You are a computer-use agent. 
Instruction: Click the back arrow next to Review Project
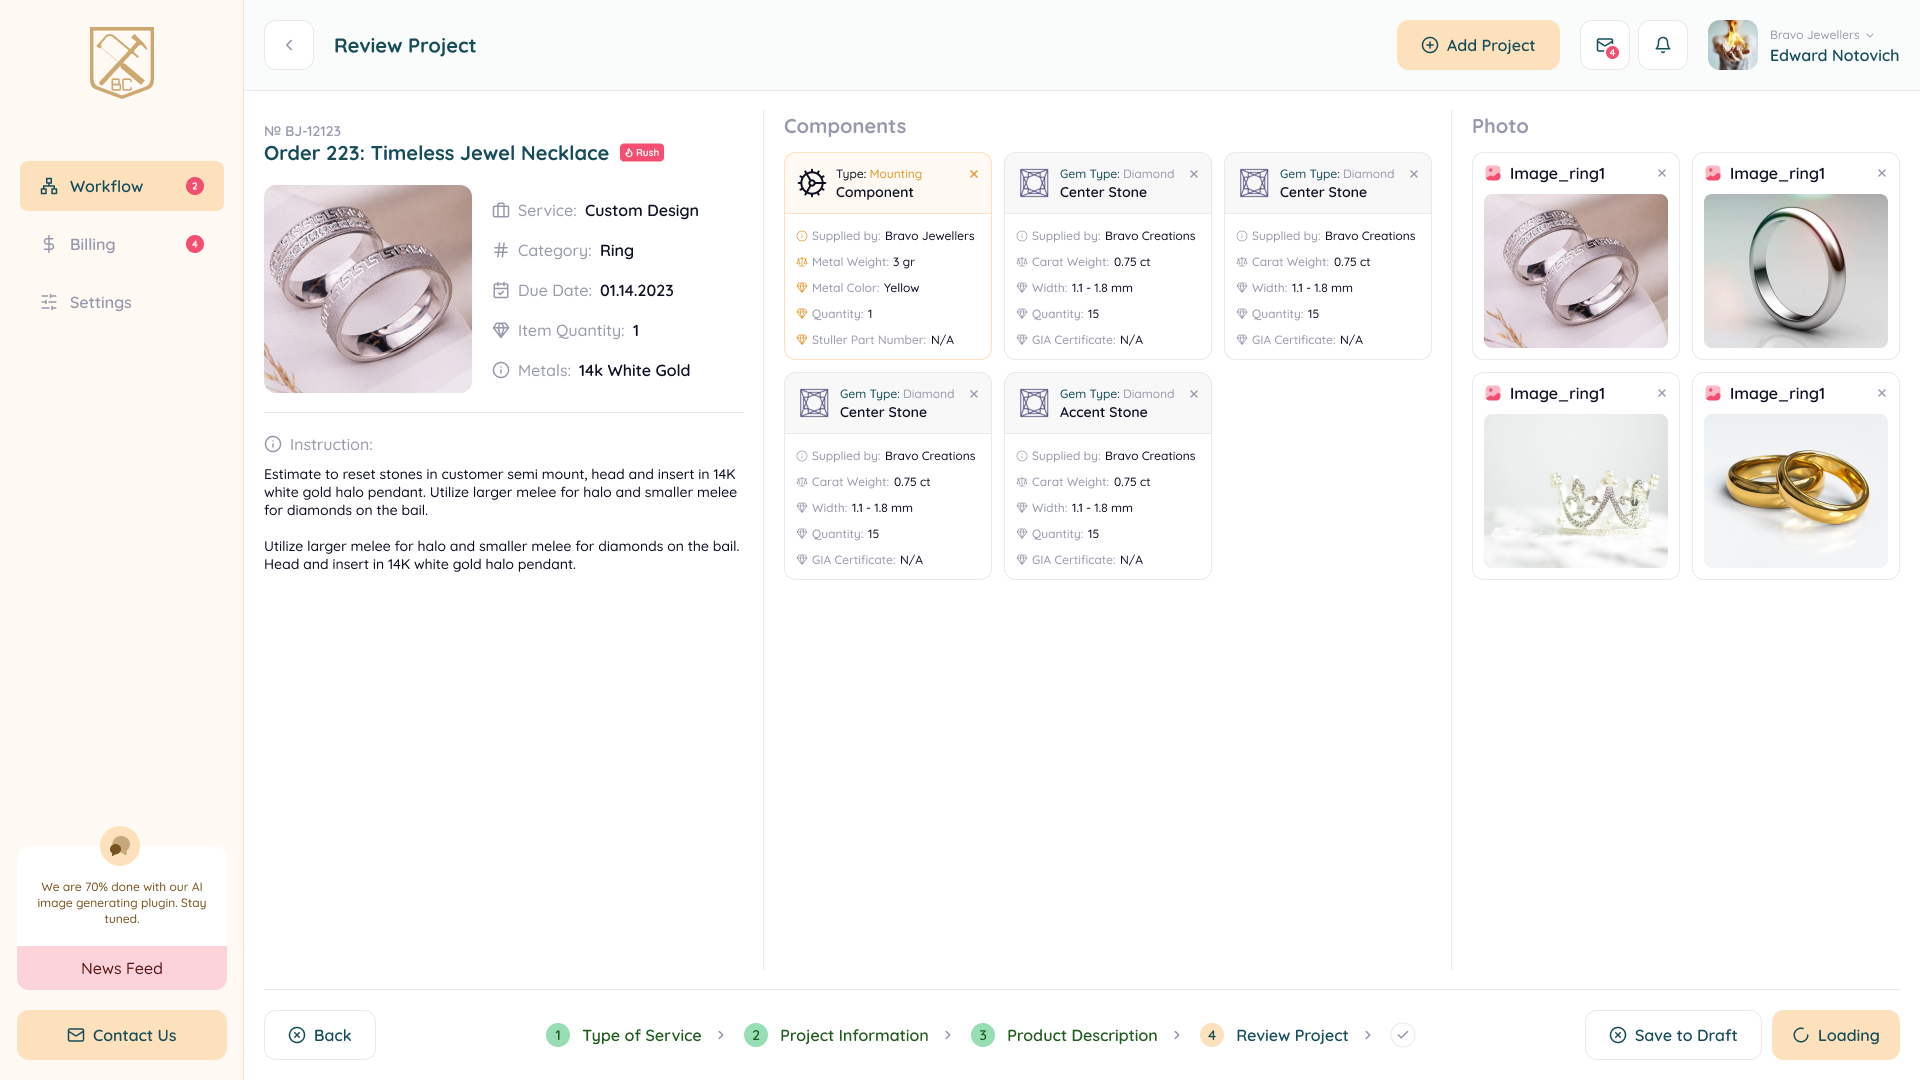(x=289, y=45)
